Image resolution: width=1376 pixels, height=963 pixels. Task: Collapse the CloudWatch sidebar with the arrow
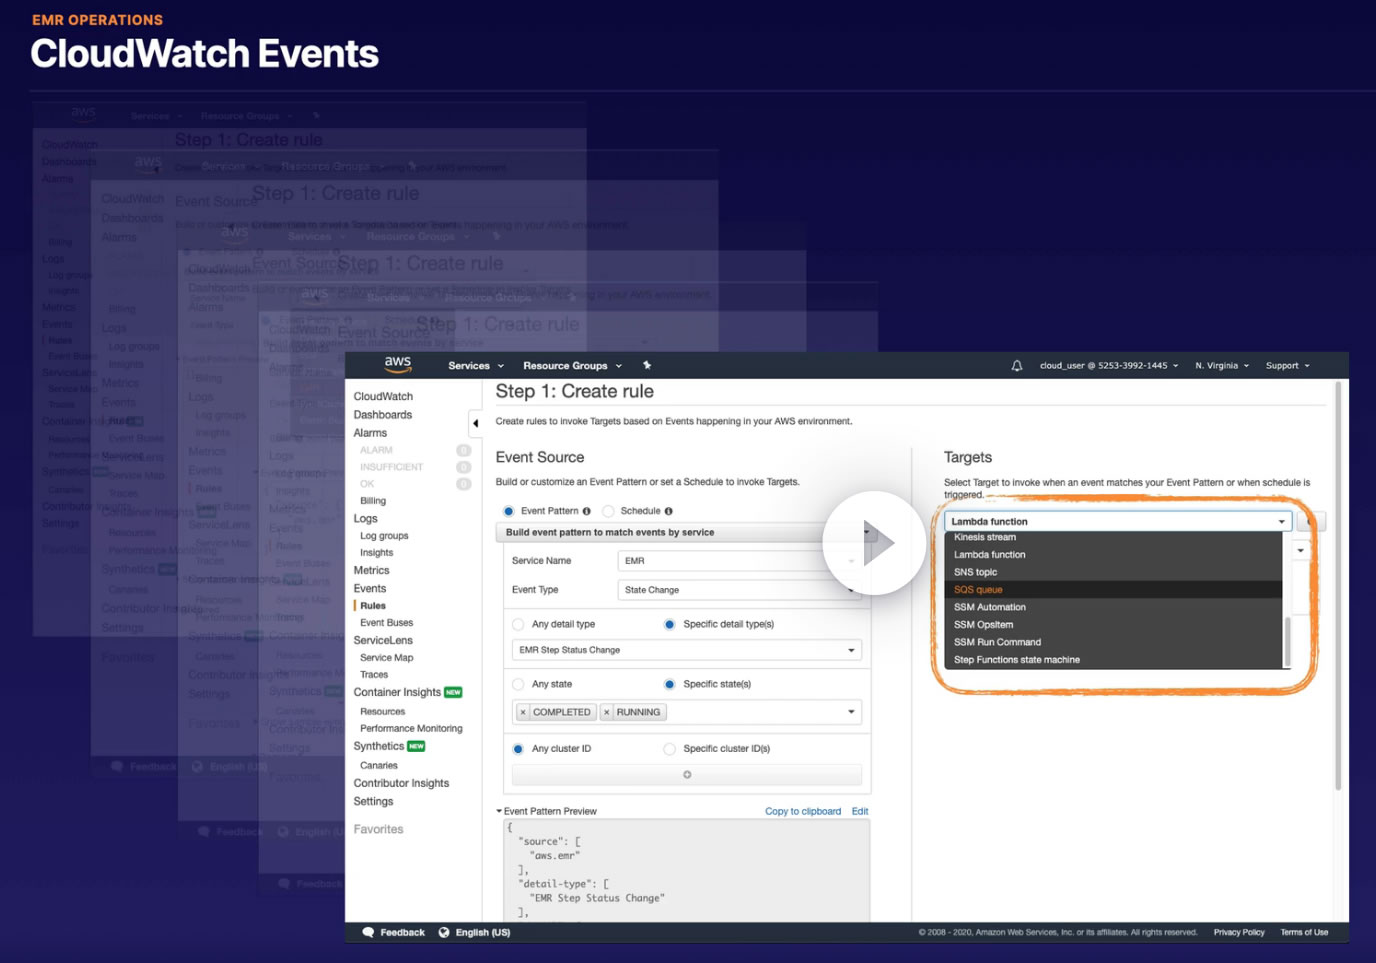[x=475, y=423]
